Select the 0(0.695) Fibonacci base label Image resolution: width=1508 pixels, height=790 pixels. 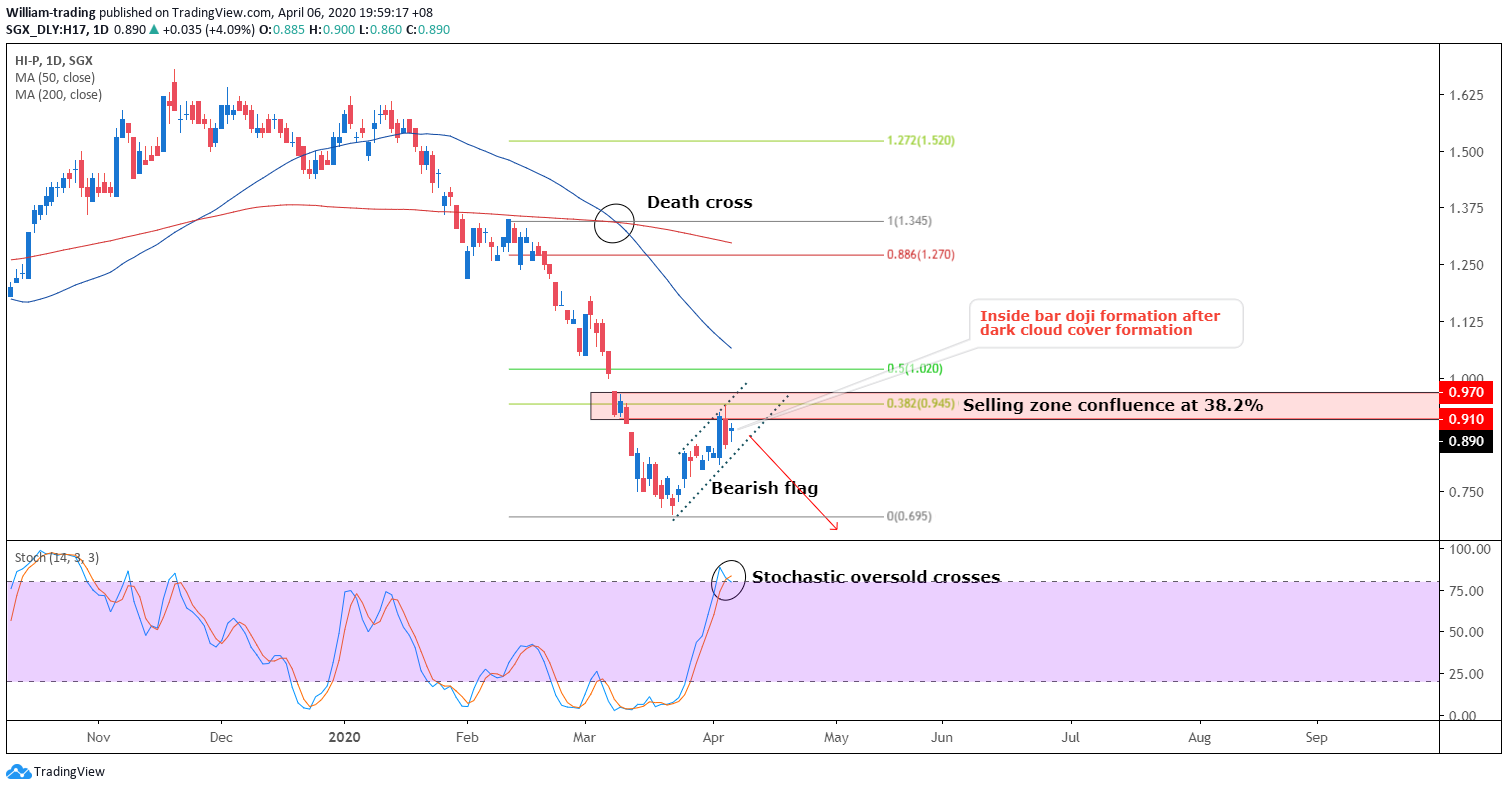pyautogui.click(x=911, y=516)
